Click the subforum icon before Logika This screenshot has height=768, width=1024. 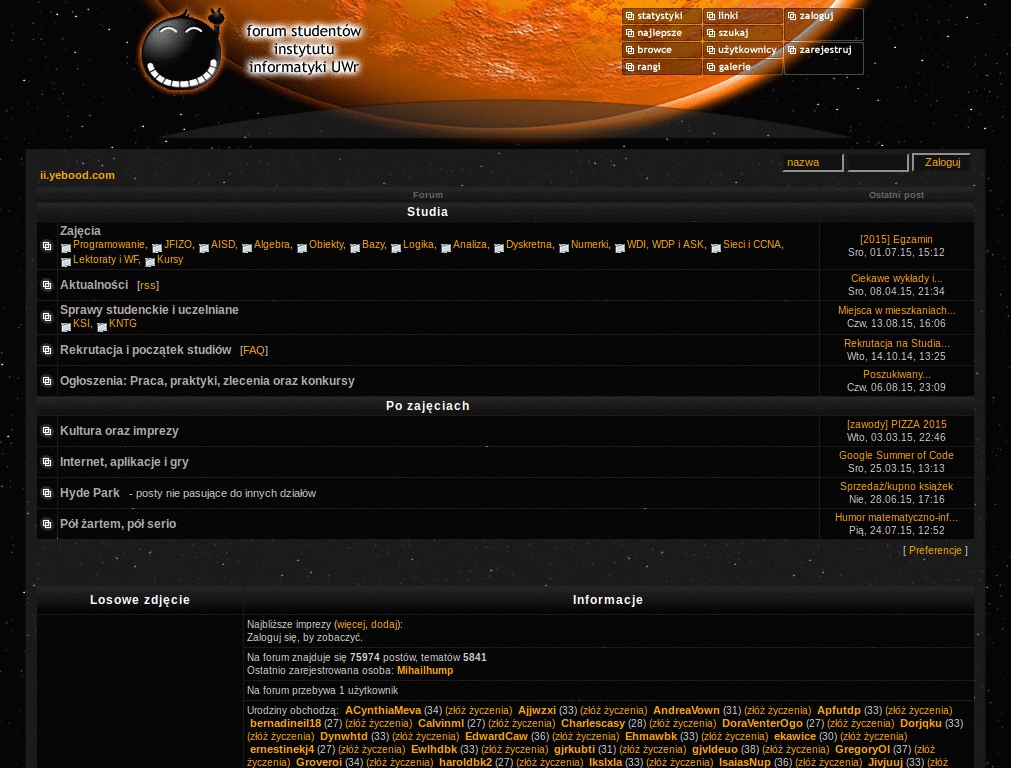(396, 248)
